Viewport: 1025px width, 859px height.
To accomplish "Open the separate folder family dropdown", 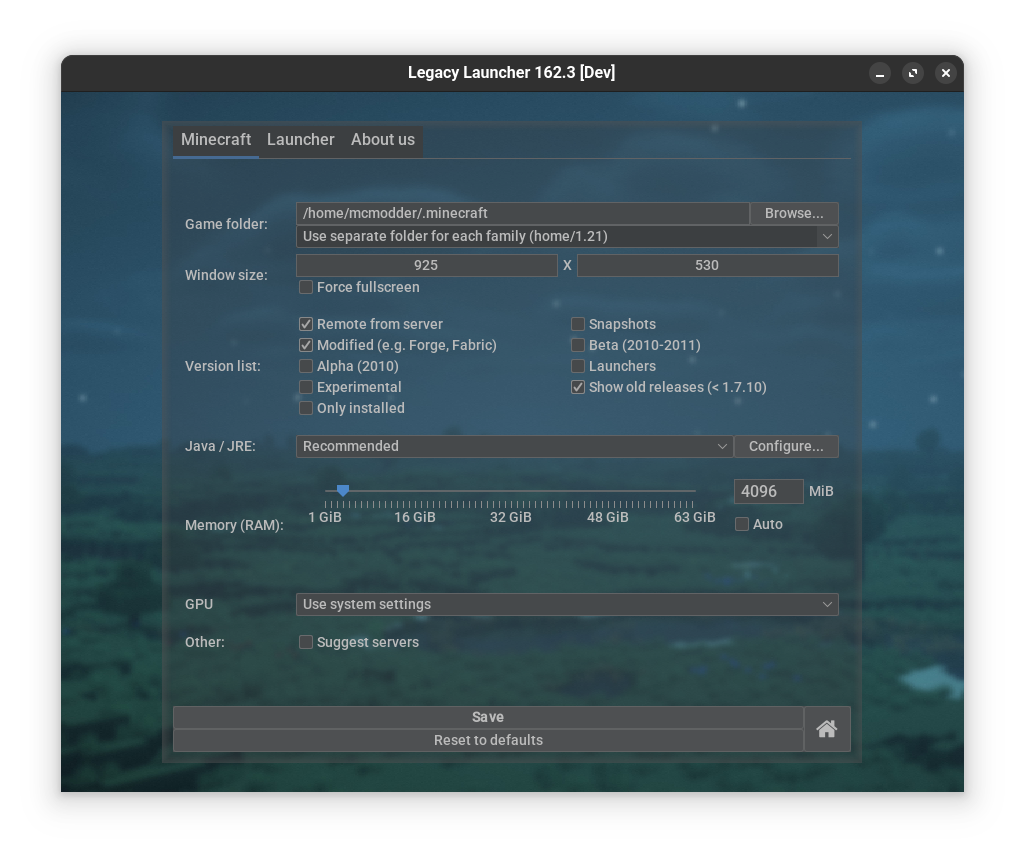I will pos(567,236).
